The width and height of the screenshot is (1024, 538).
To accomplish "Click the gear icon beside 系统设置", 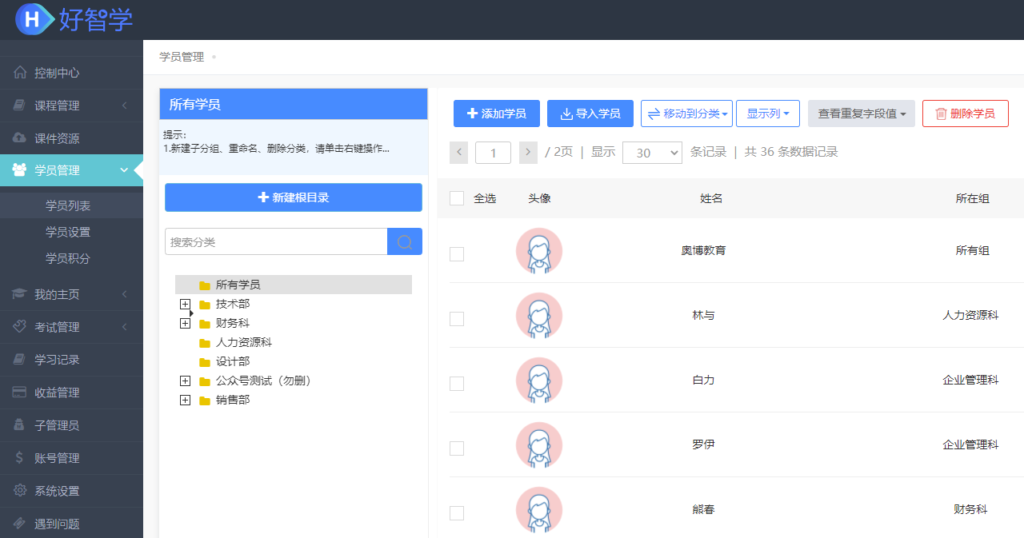I will (x=20, y=490).
